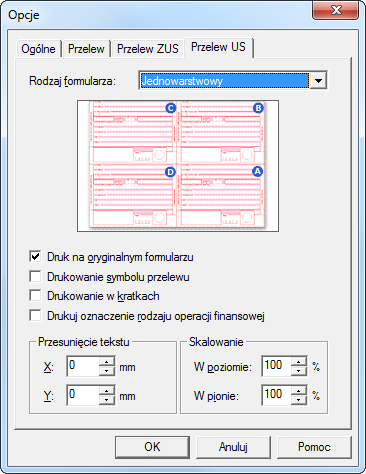
Task: Decrease W pionie scaling with down arrow
Action: pos(299,400)
